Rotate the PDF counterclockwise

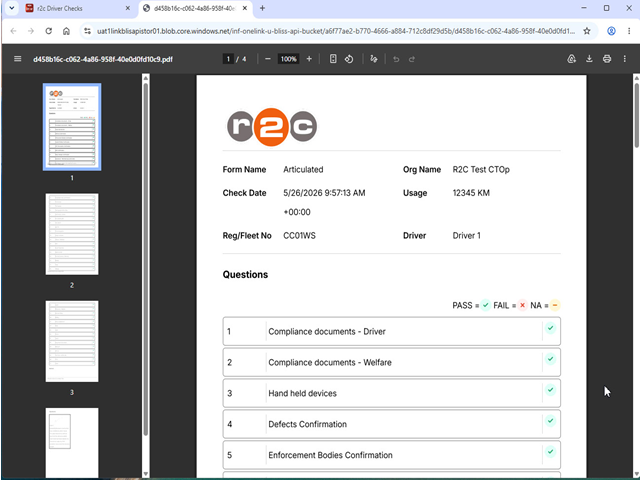[349, 59]
